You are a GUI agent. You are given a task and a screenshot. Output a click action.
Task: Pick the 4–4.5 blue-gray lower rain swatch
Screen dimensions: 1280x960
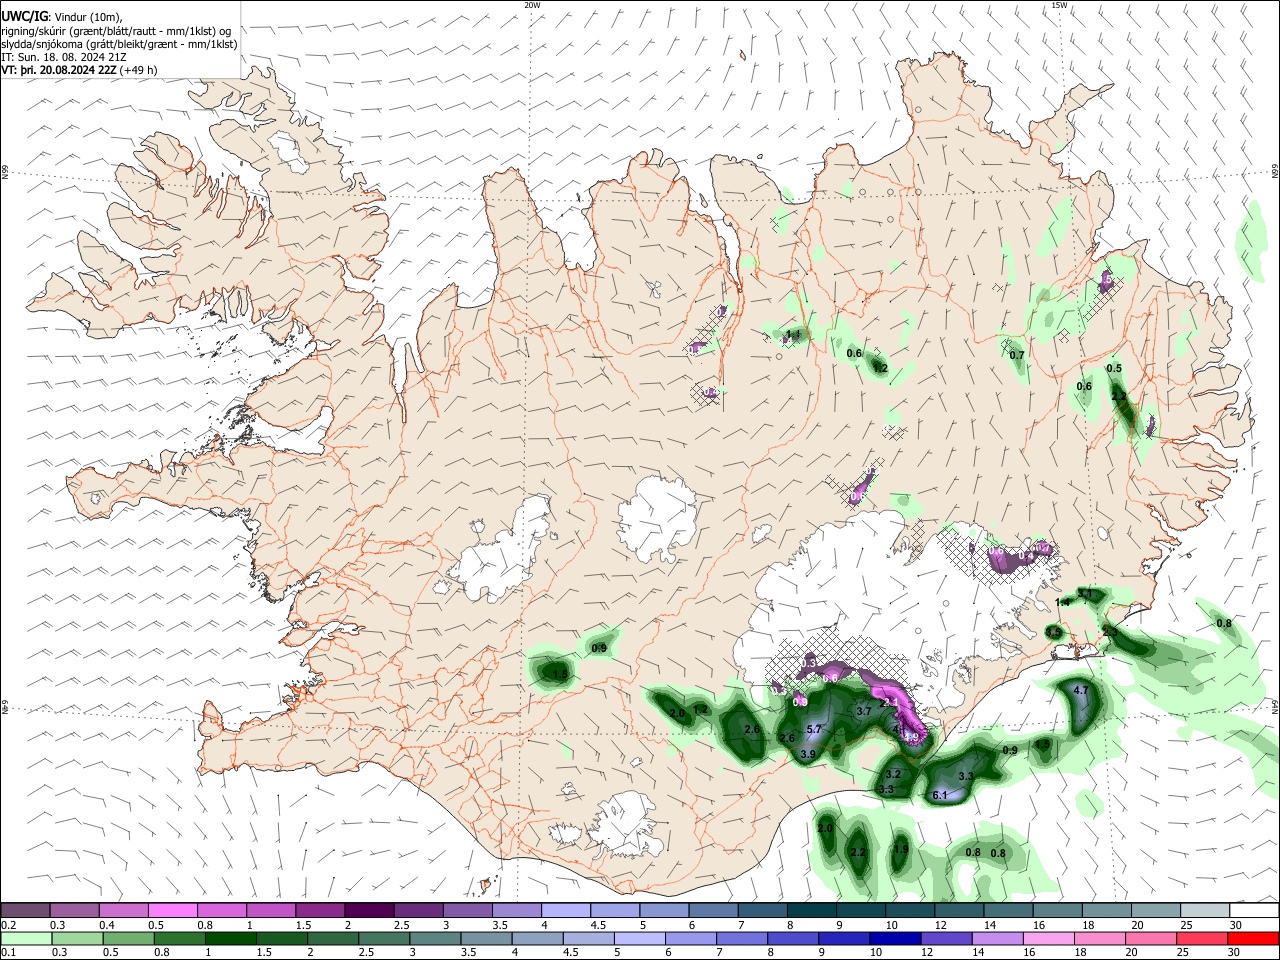[537, 939]
